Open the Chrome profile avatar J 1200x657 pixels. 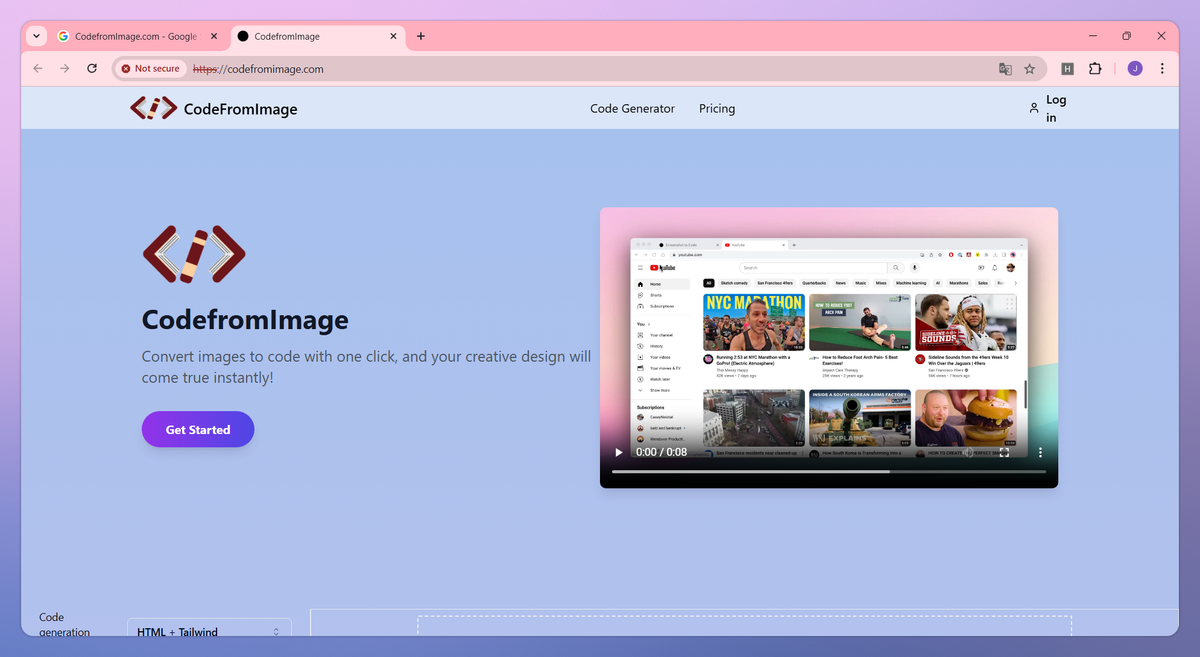click(x=1135, y=69)
